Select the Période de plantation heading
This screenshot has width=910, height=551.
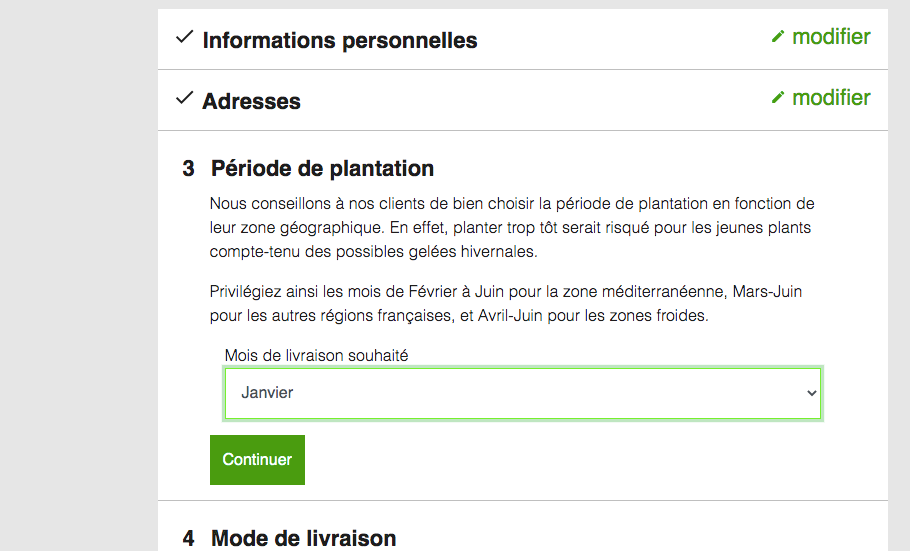point(322,168)
